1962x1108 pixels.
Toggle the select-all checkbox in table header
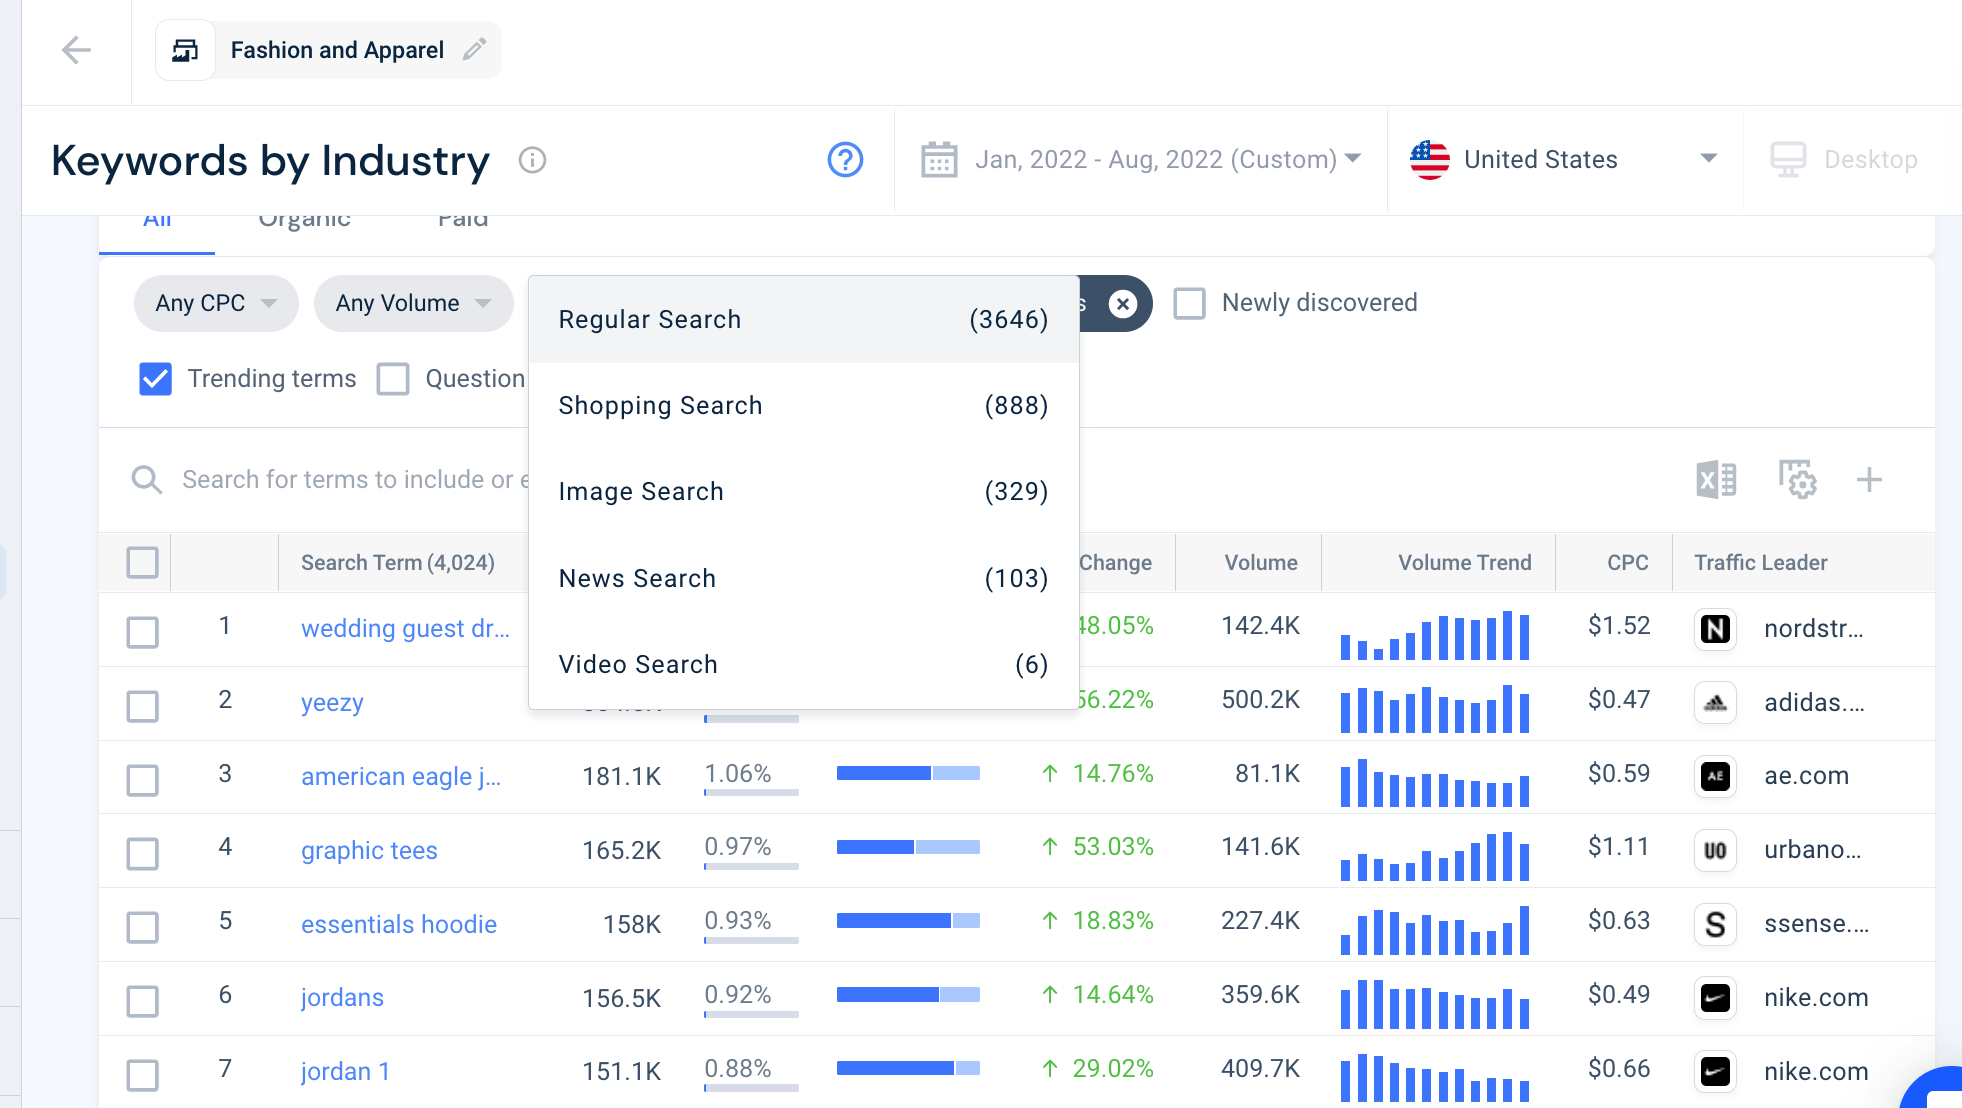pyautogui.click(x=143, y=563)
